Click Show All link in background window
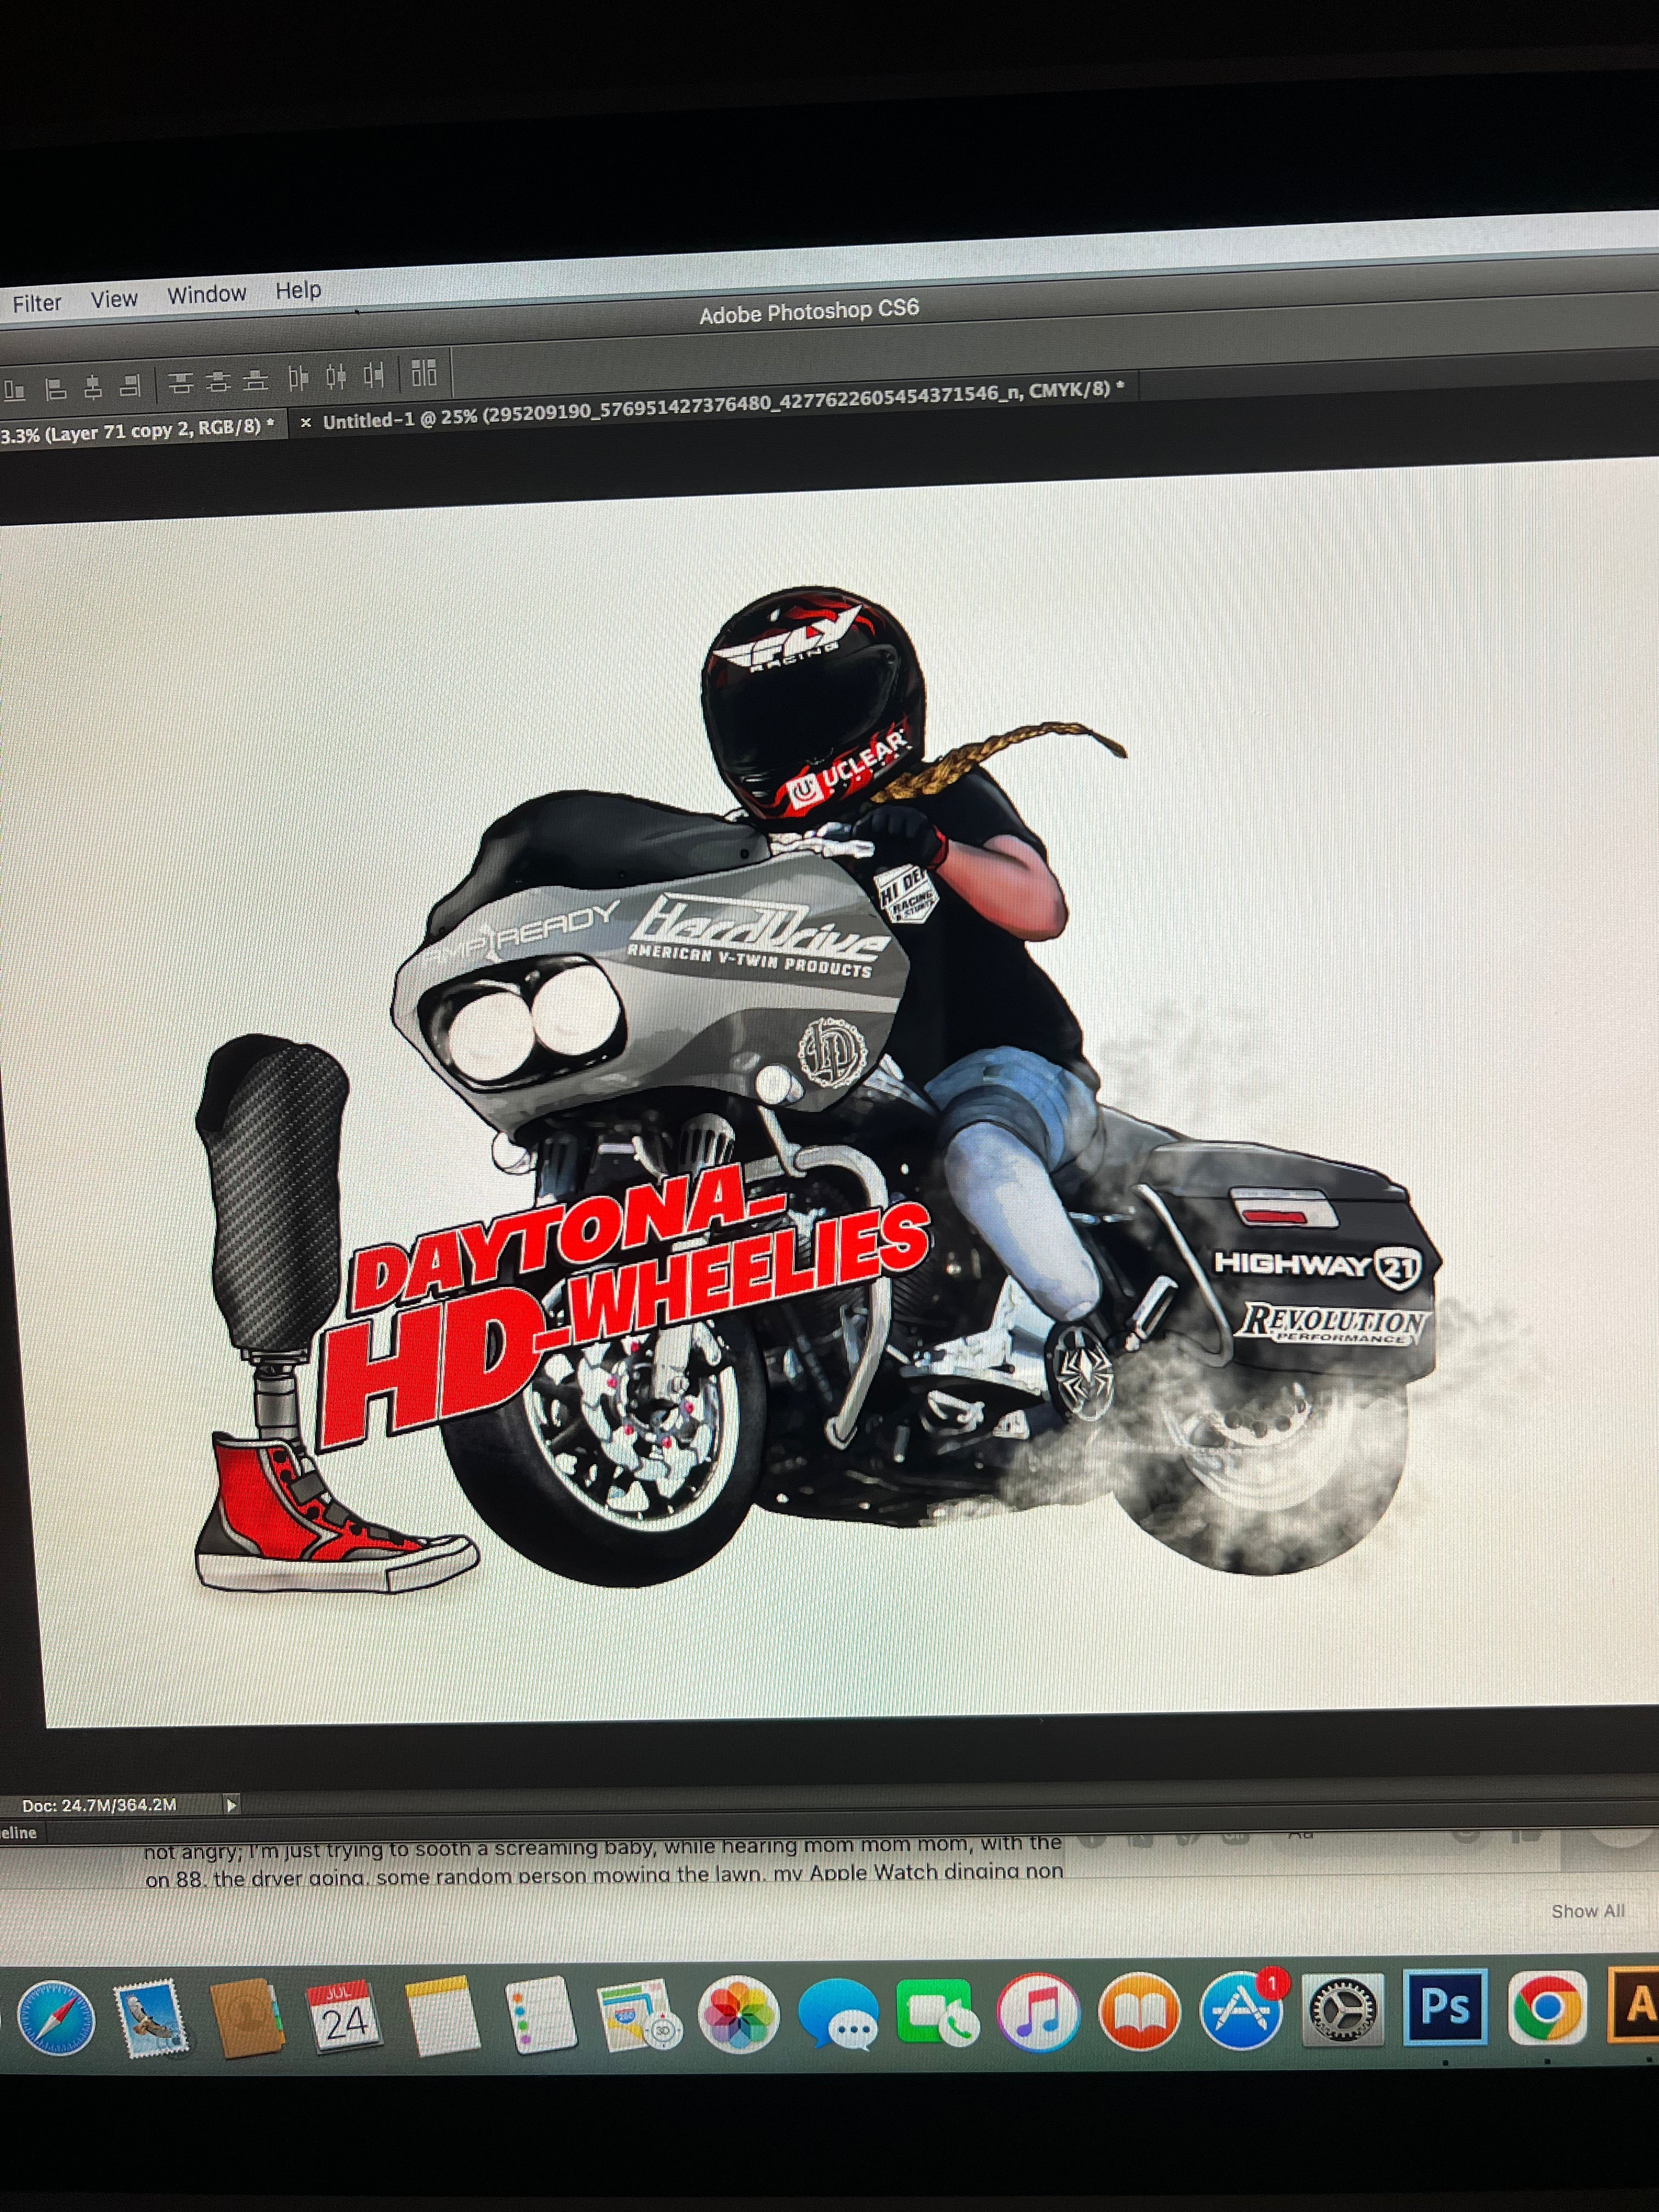 1588,1911
